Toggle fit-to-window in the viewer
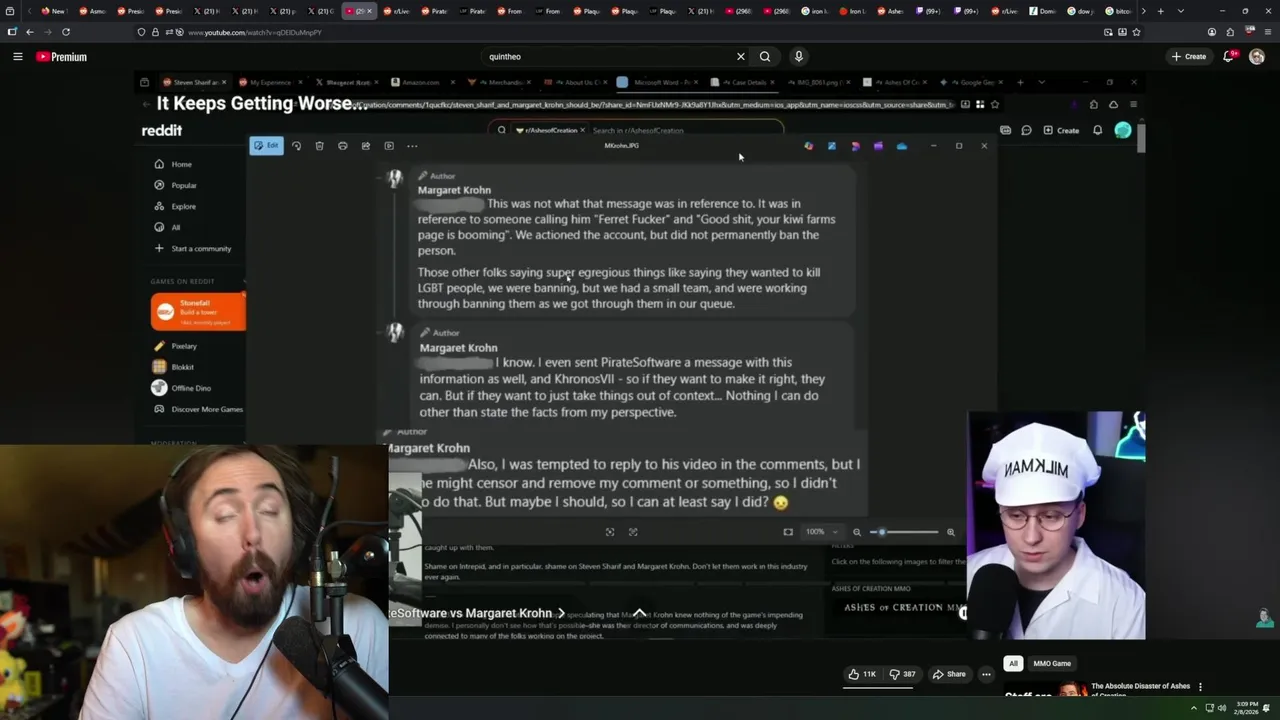 click(788, 532)
